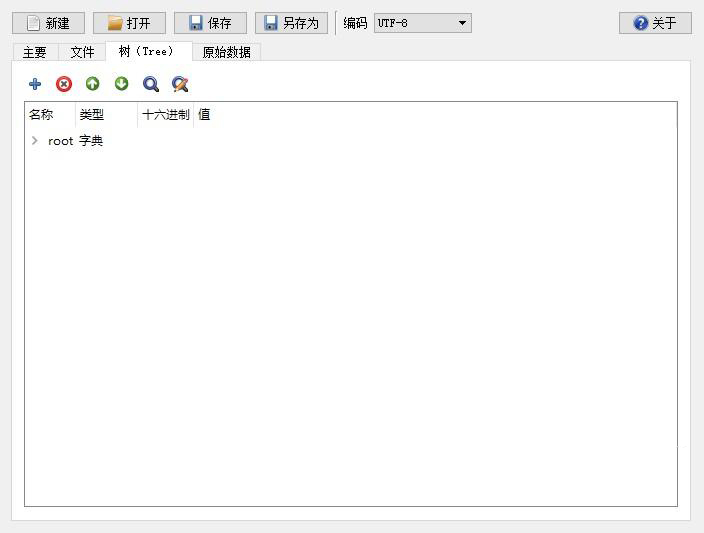Switch to the 原始数据 tab

[226, 52]
